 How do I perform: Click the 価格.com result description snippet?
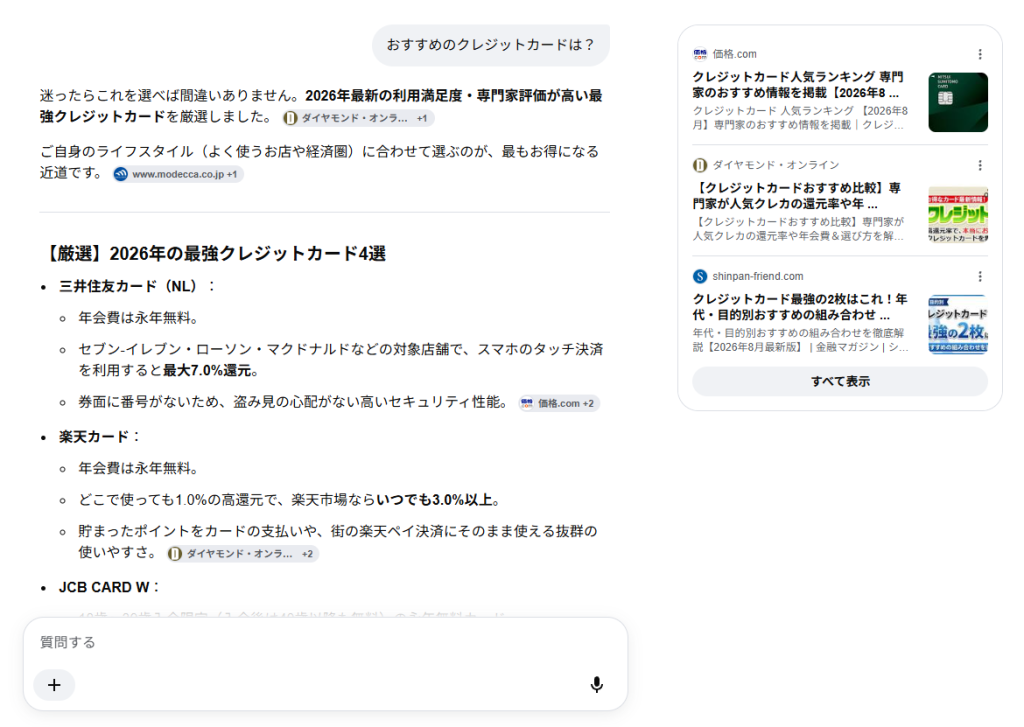800,118
